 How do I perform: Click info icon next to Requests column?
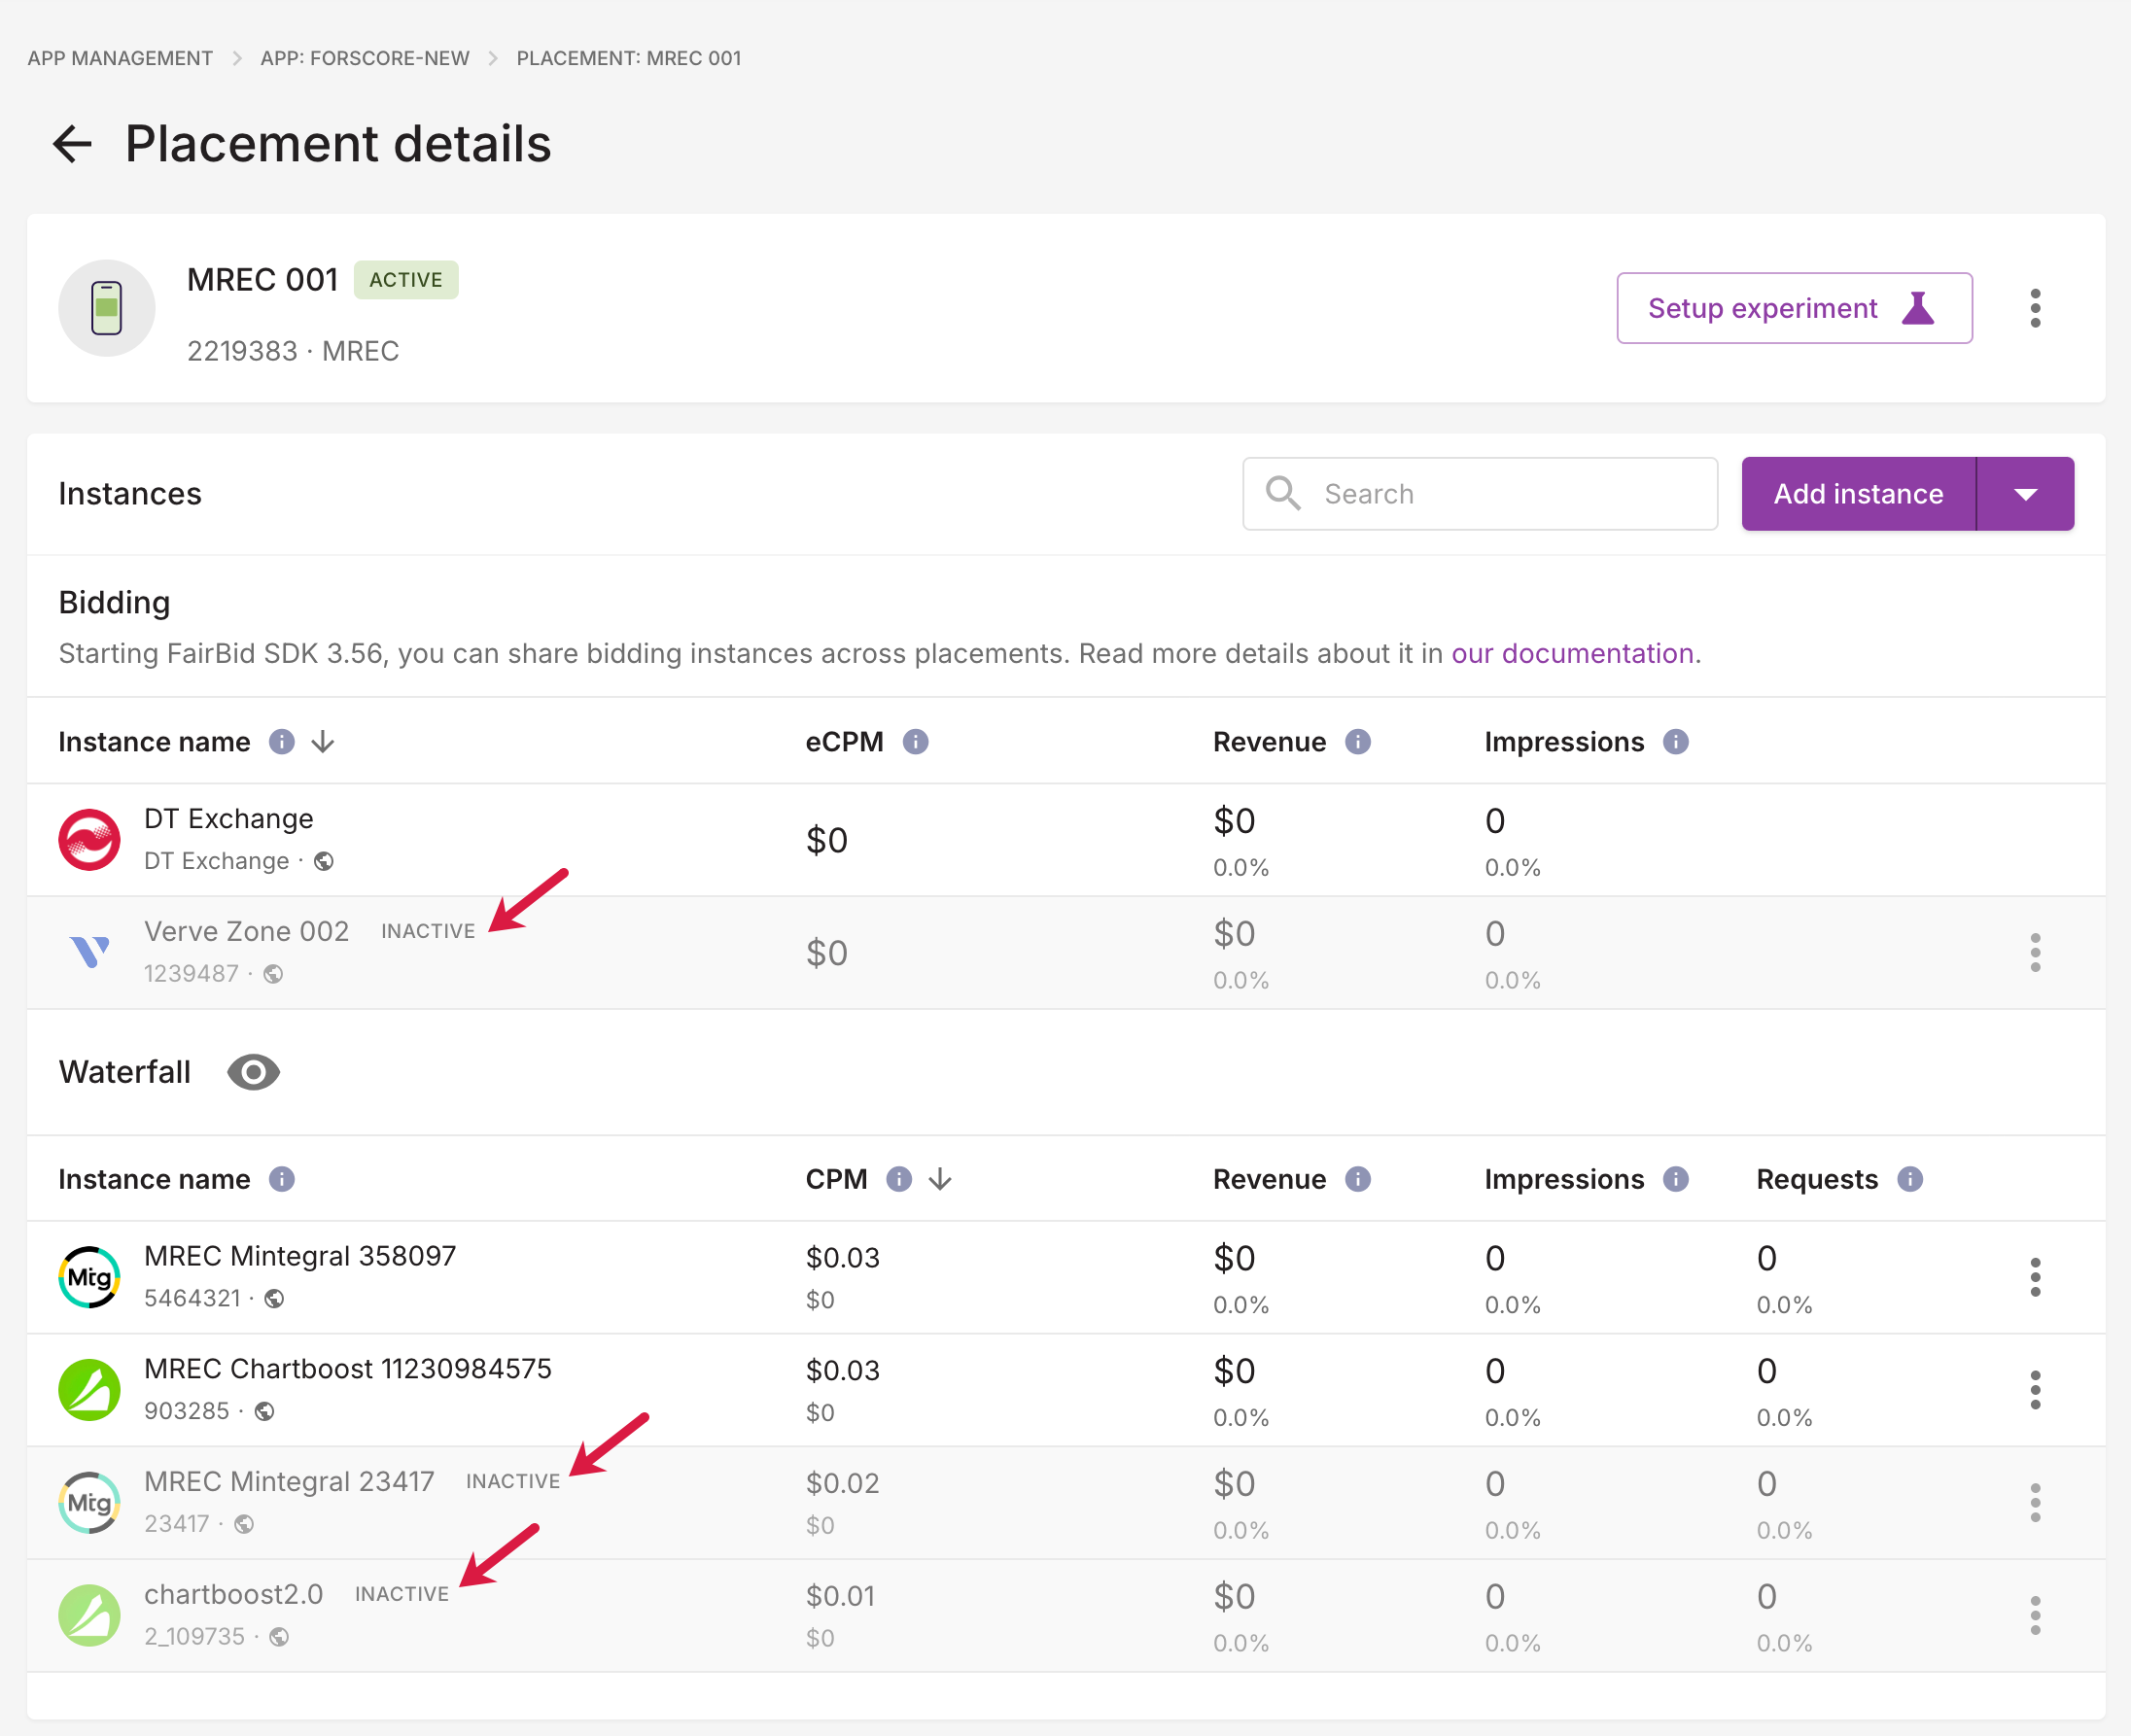[1909, 1179]
